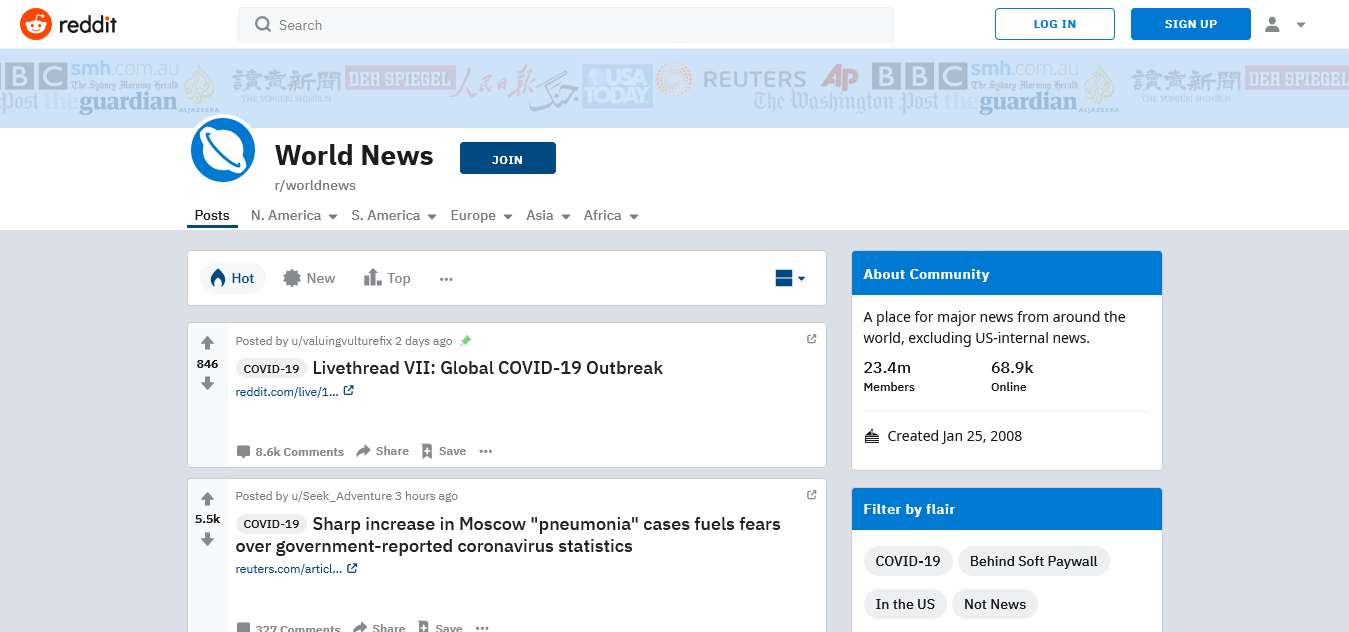Filter by the COVID-19 flair chip
Image resolution: width=1349 pixels, height=632 pixels.
907,561
